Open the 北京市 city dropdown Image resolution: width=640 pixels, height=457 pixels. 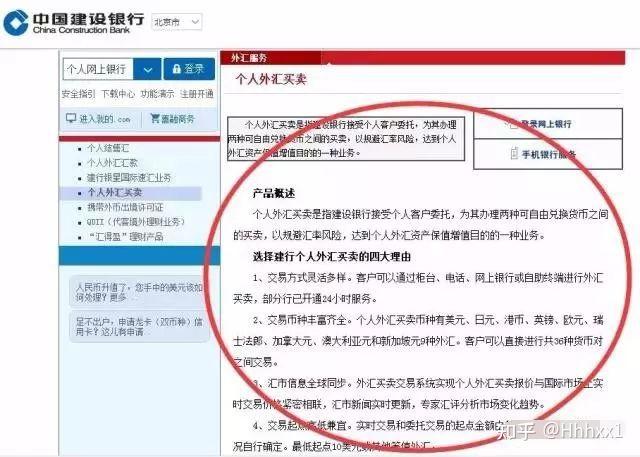(x=176, y=21)
